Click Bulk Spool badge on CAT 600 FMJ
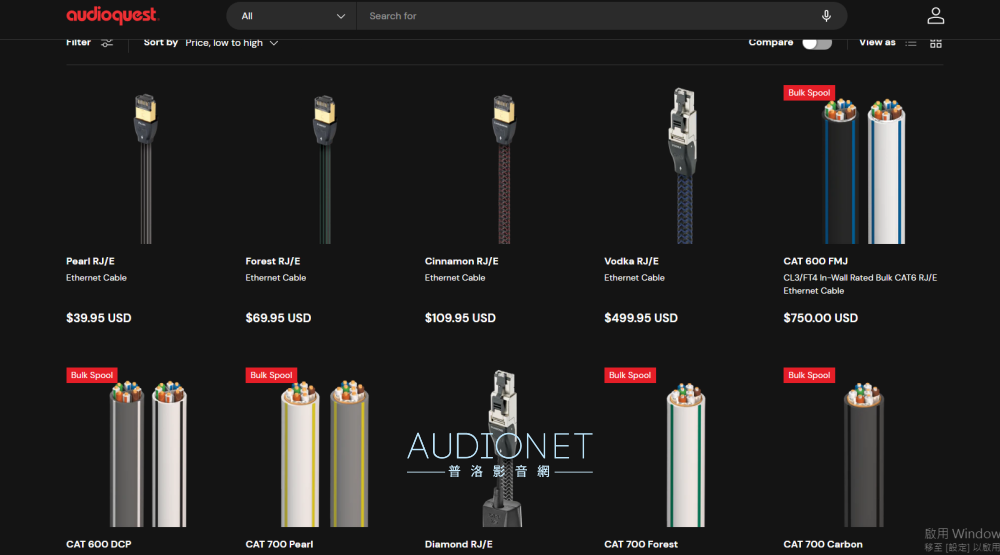The image size is (1000, 555). 809,92
